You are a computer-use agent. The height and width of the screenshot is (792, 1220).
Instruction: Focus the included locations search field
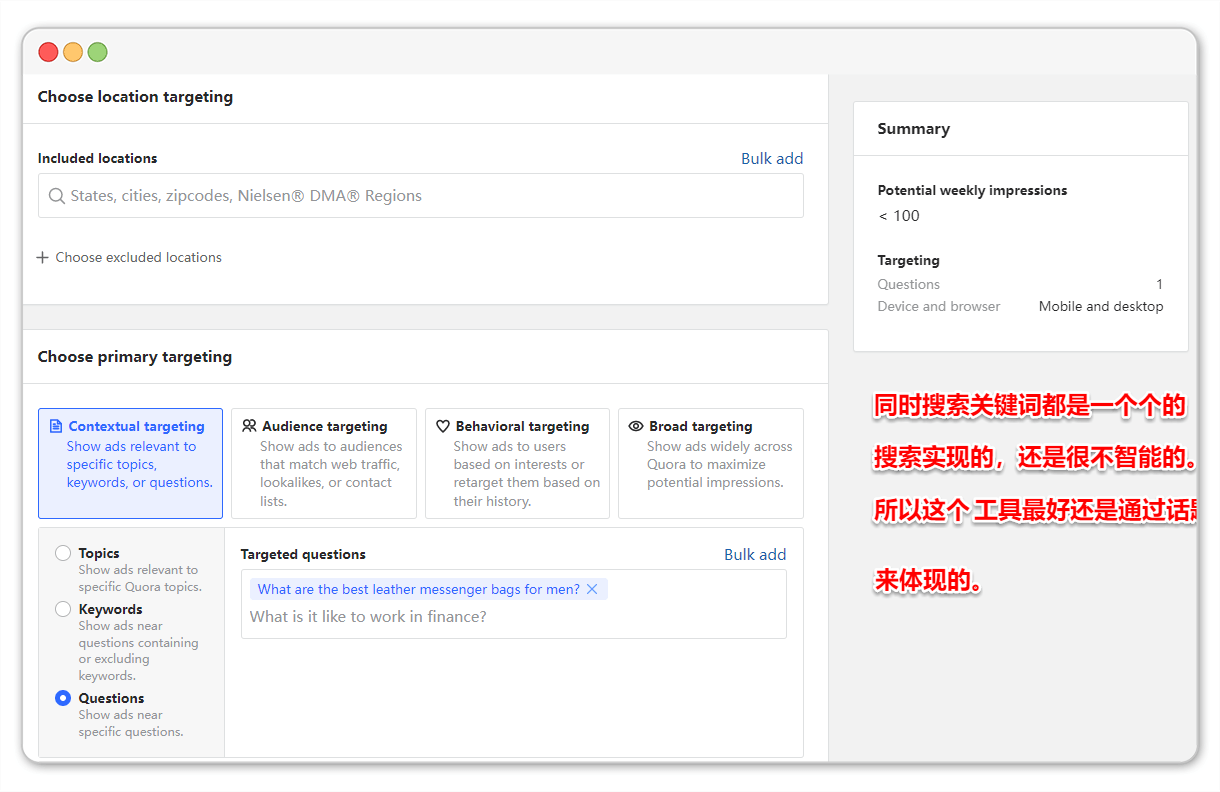click(x=430, y=196)
